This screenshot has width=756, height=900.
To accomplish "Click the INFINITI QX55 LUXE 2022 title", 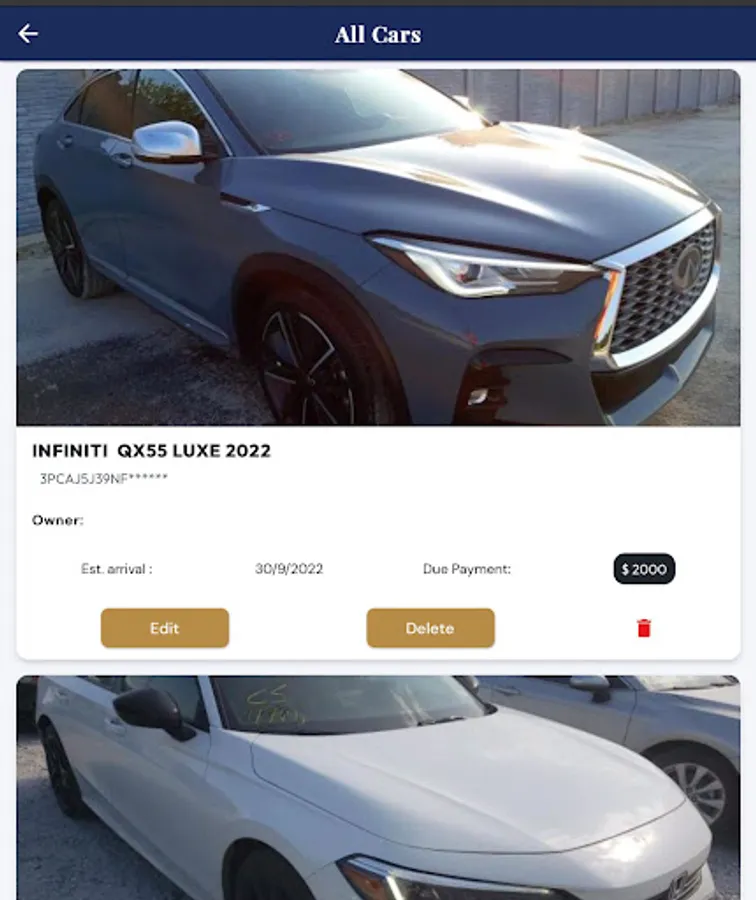I will click(152, 451).
